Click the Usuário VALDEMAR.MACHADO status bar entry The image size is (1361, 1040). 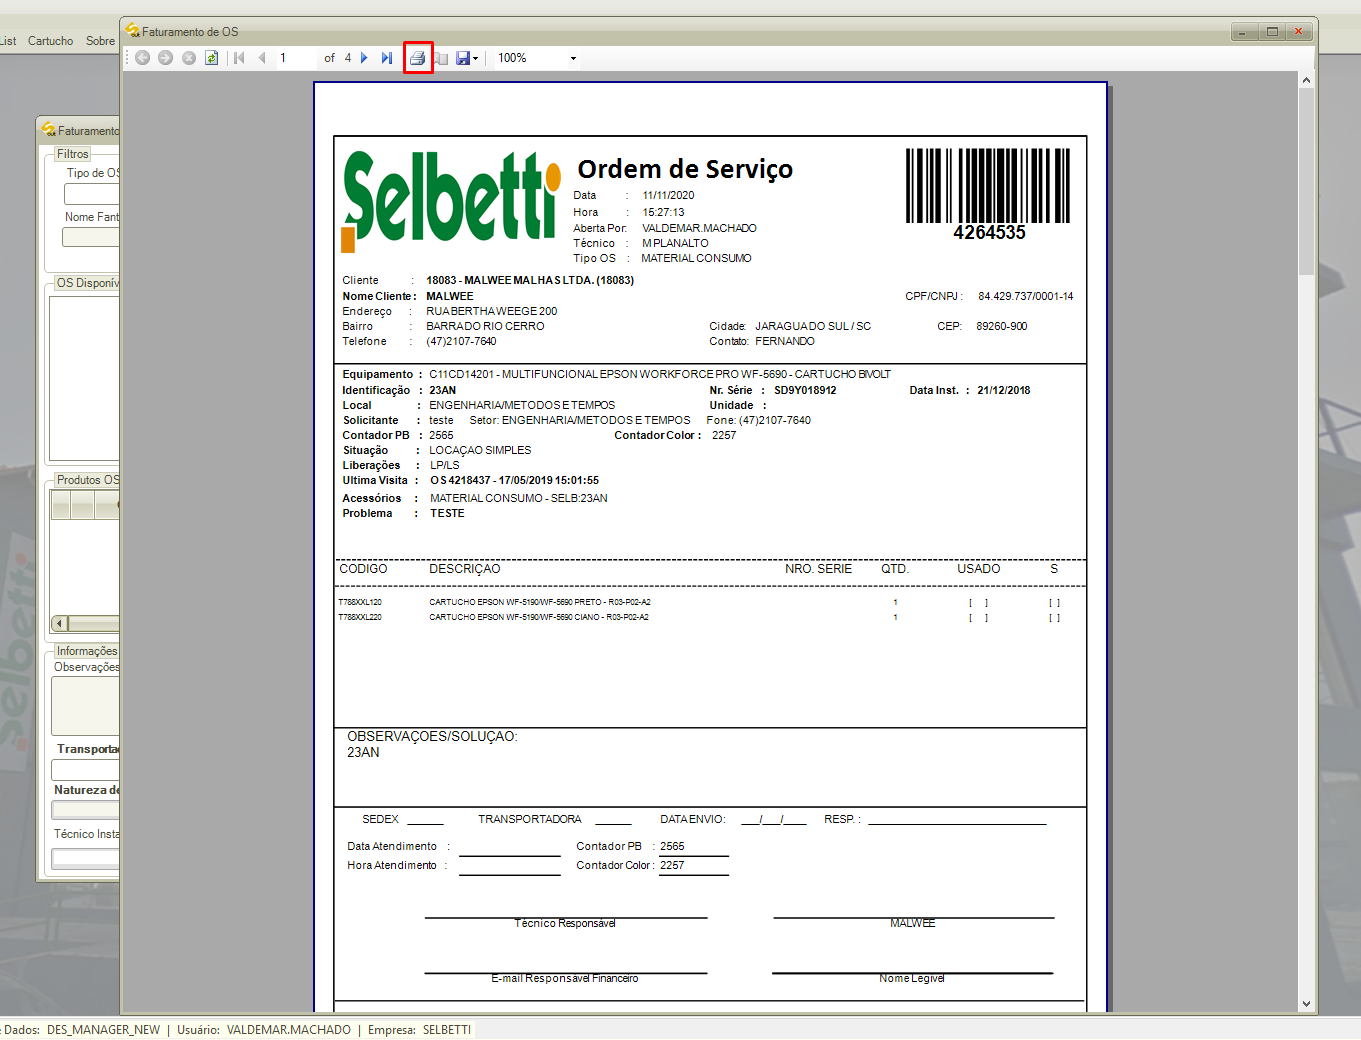264,1030
